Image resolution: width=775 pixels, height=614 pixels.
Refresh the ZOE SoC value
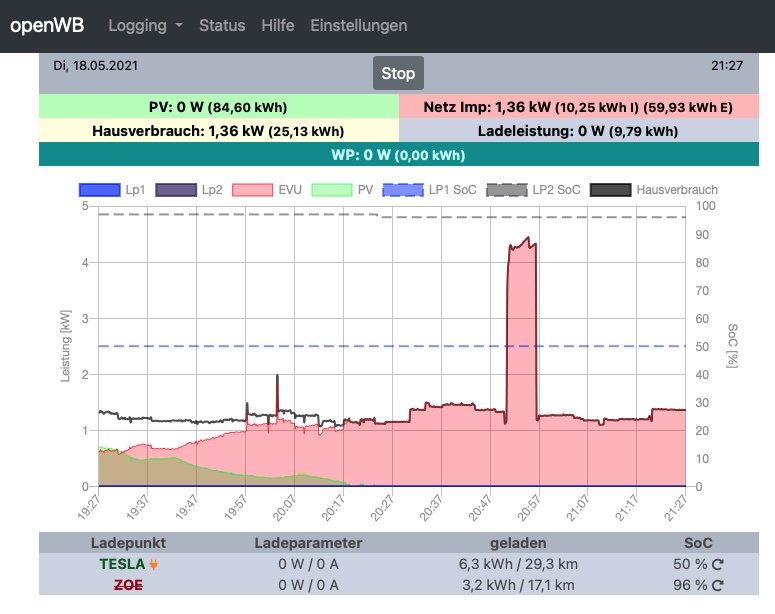click(717, 585)
